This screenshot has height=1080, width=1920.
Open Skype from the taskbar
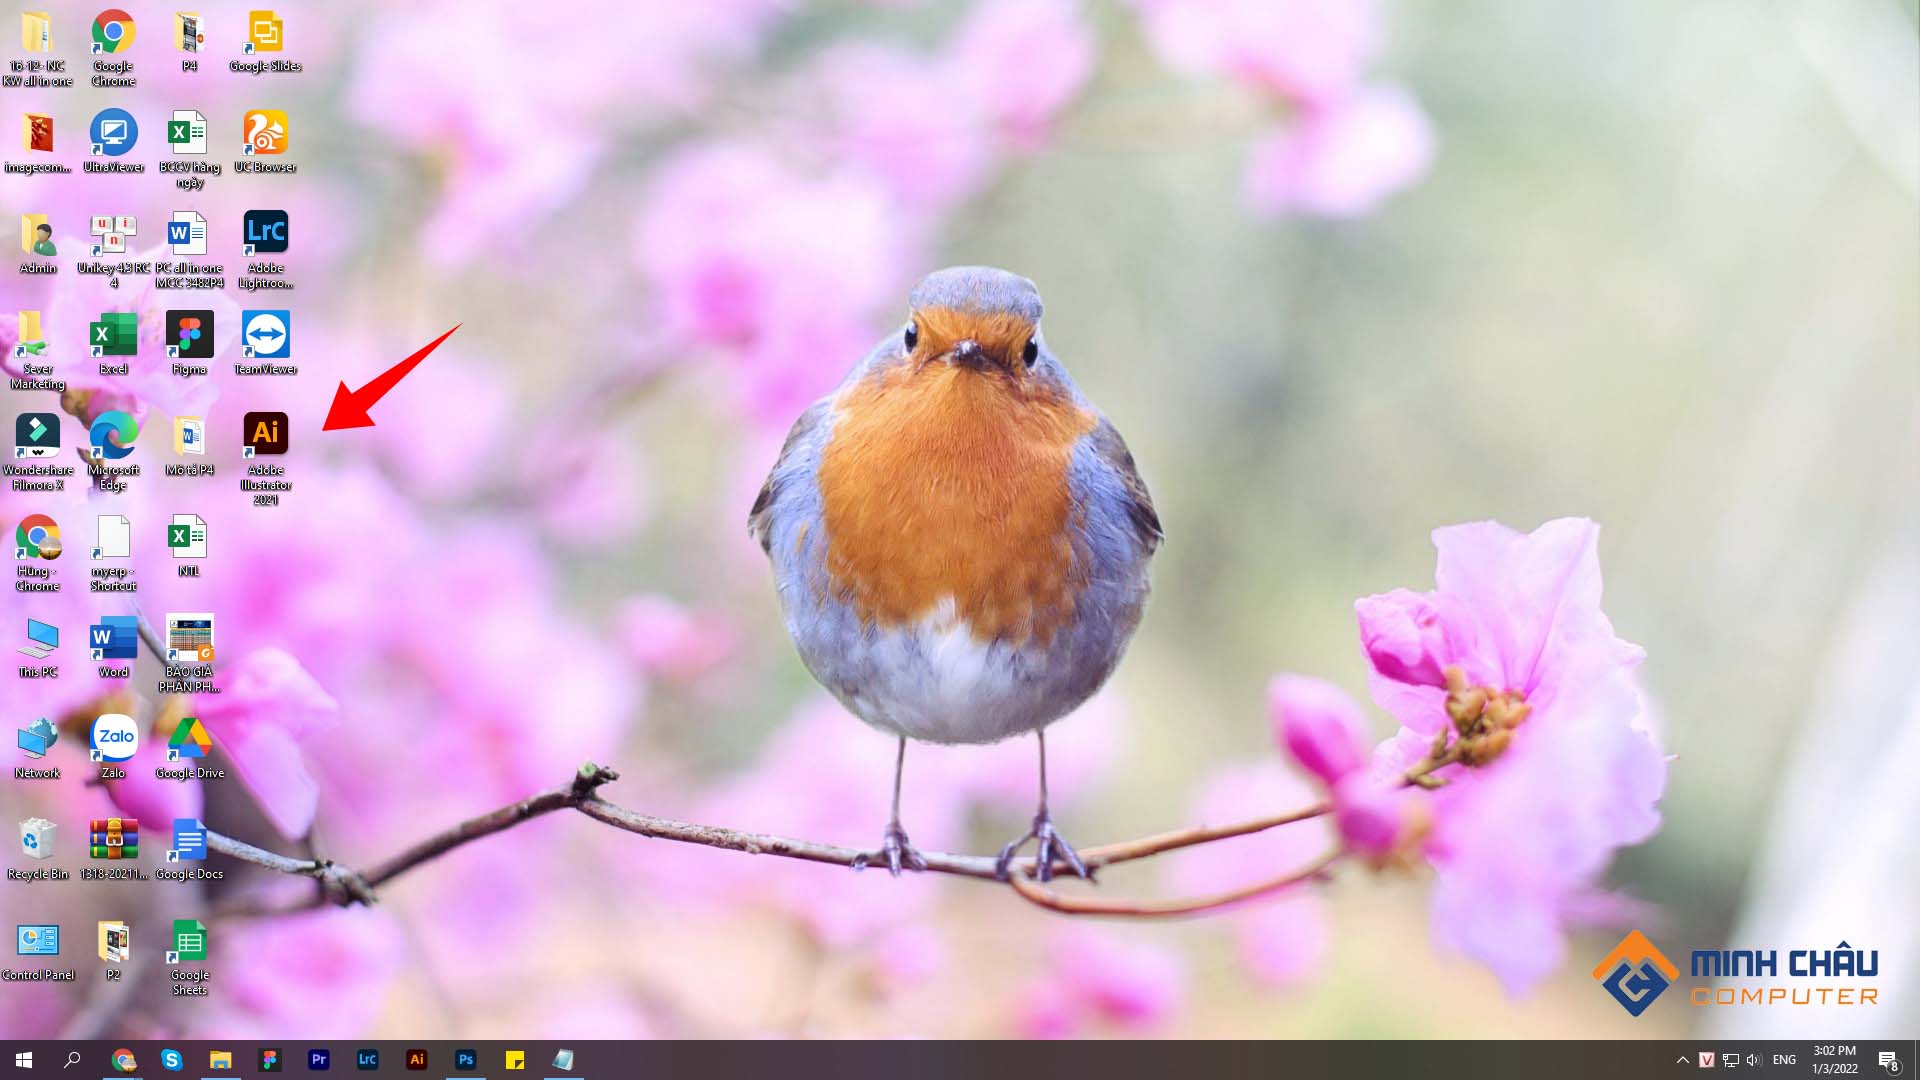coord(172,1060)
